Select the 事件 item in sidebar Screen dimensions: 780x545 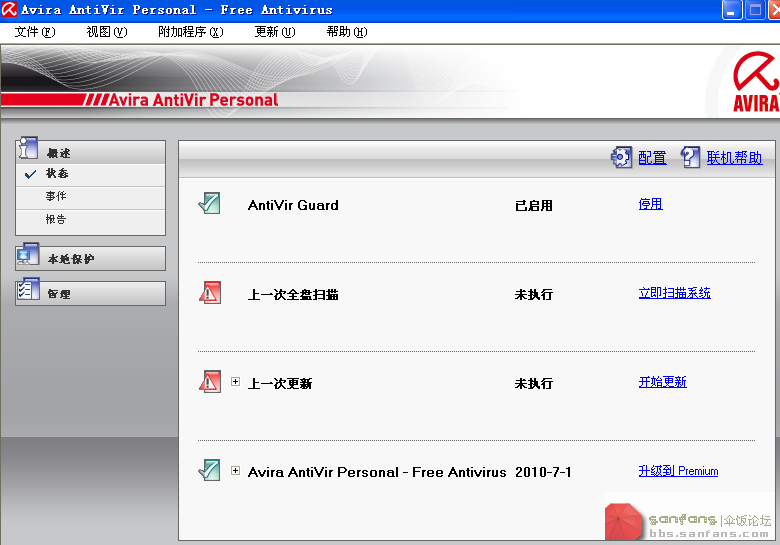pos(91,196)
